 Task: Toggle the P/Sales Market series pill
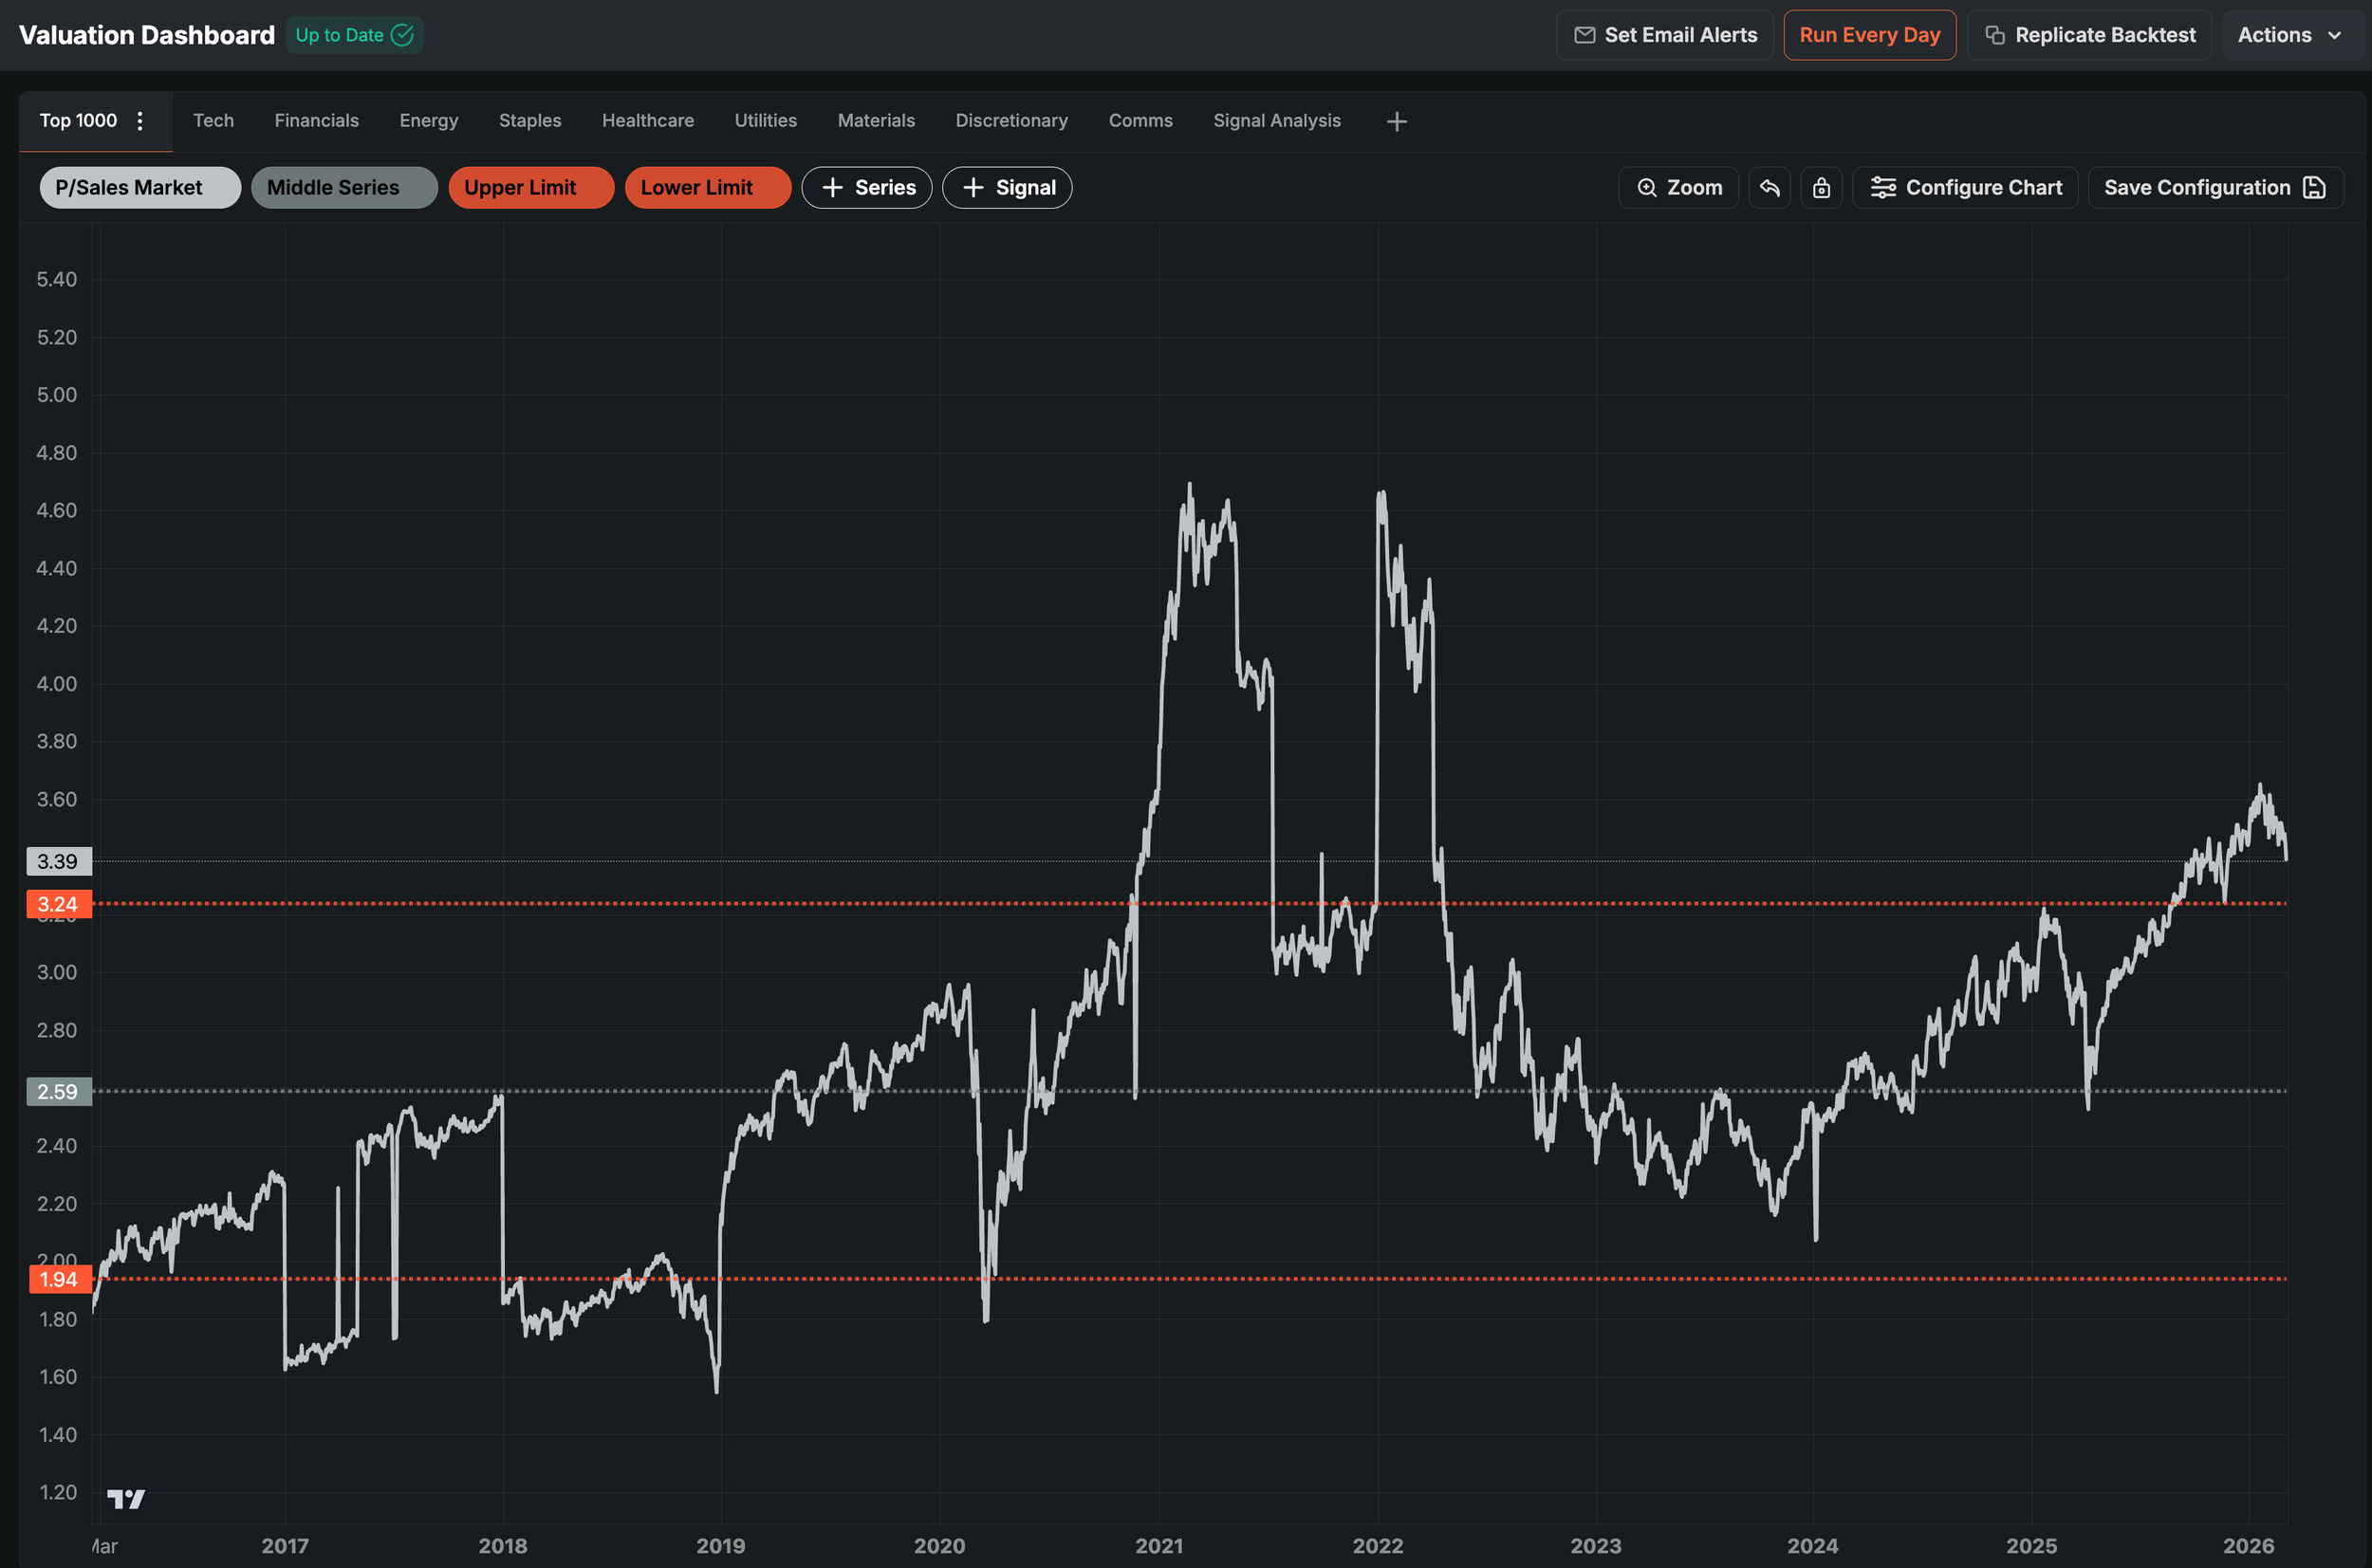click(x=139, y=188)
